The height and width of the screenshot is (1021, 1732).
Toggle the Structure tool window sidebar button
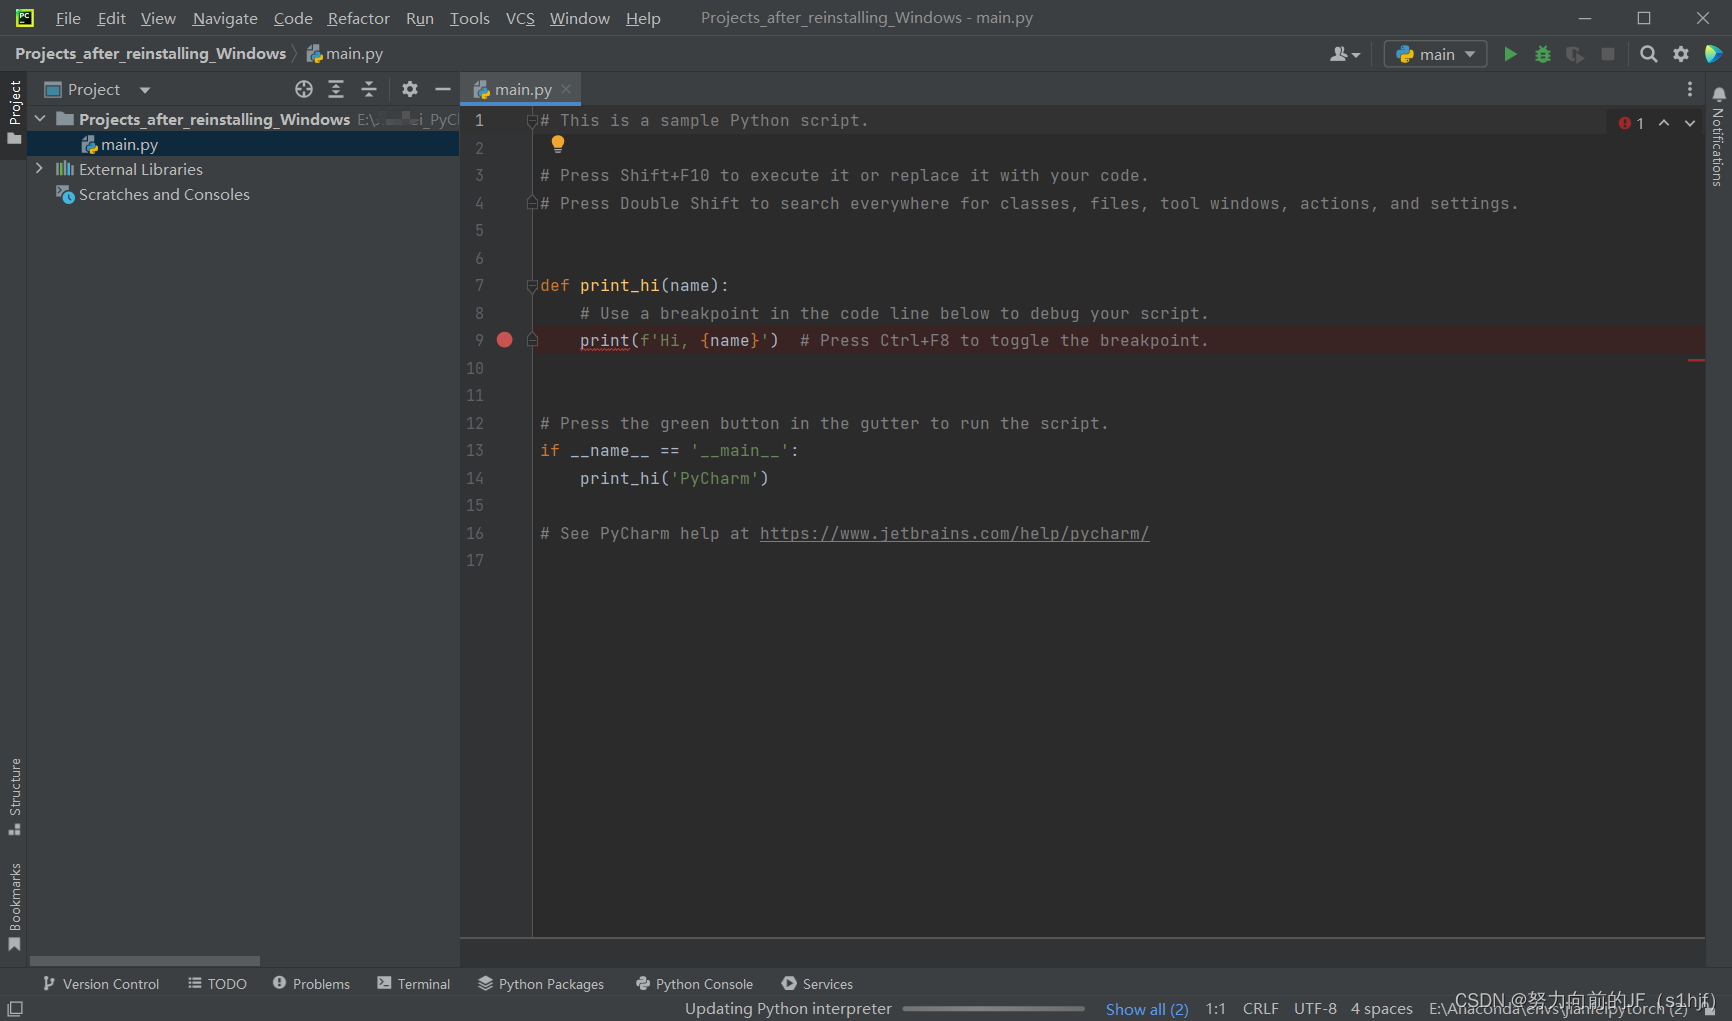coord(15,795)
